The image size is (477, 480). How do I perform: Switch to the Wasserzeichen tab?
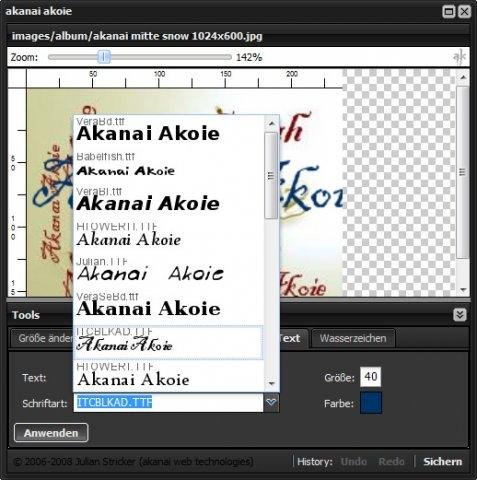[x=353, y=338]
